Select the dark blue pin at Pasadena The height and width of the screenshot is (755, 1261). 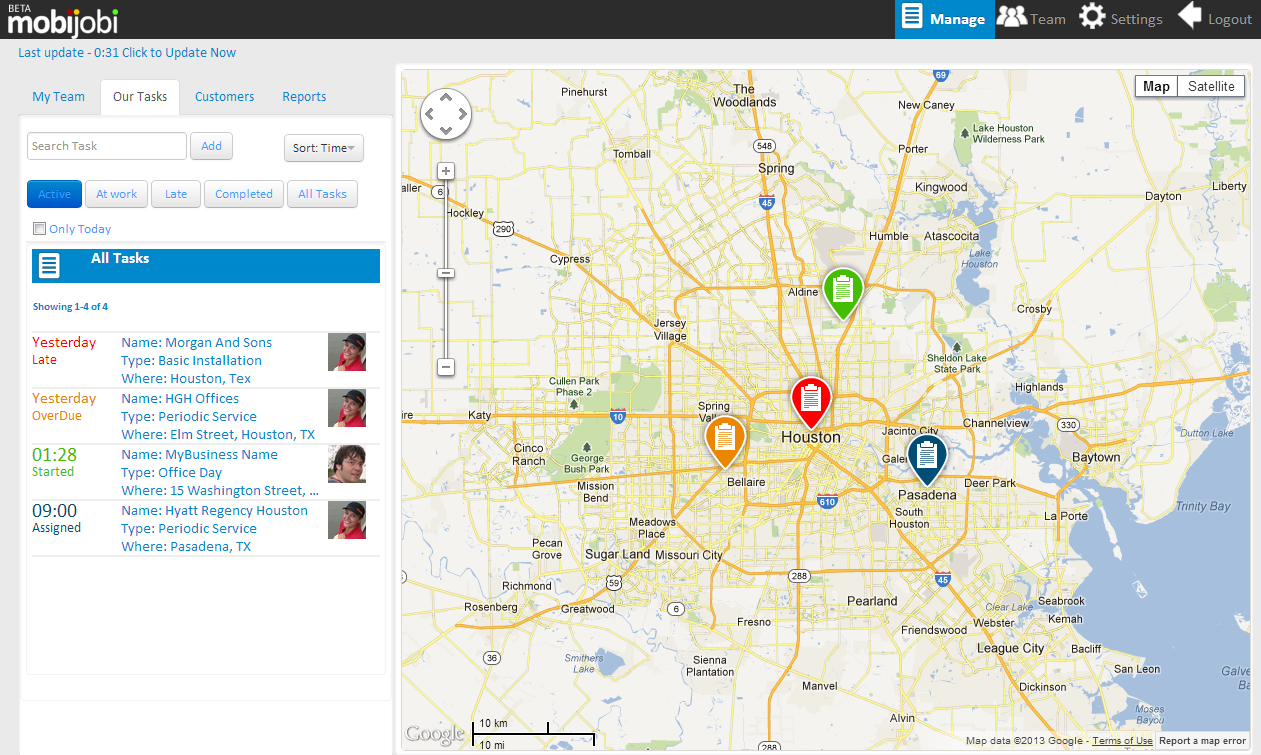click(926, 455)
